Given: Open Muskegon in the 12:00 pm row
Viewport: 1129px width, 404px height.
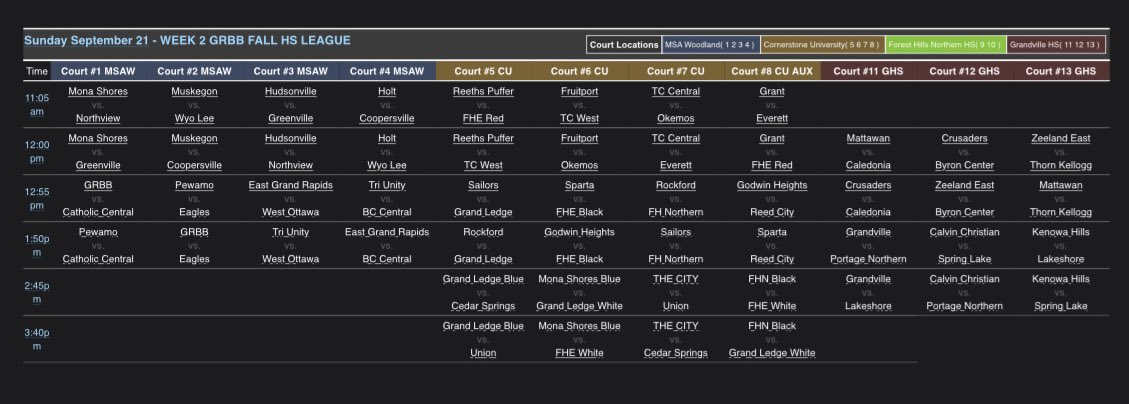Looking at the screenshot, I should coord(194,138).
